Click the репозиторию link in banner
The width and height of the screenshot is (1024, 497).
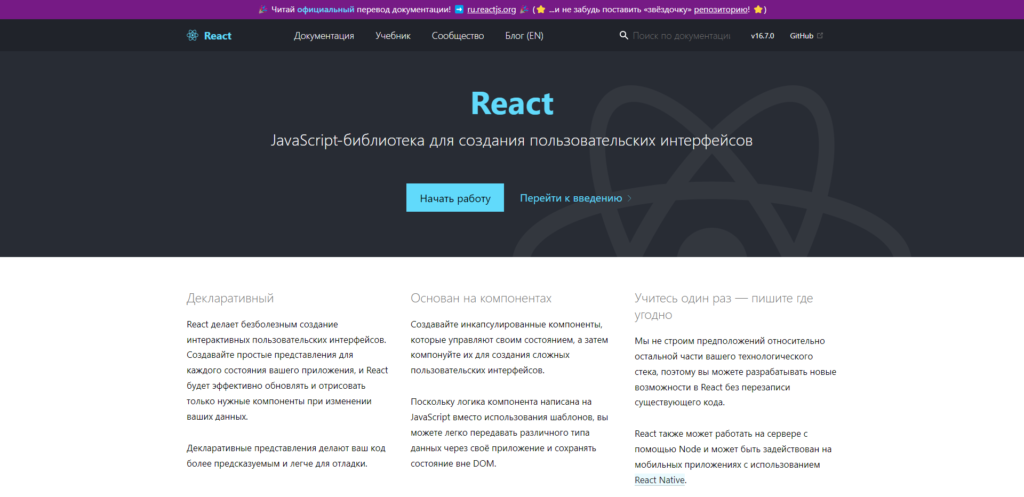coord(721,10)
